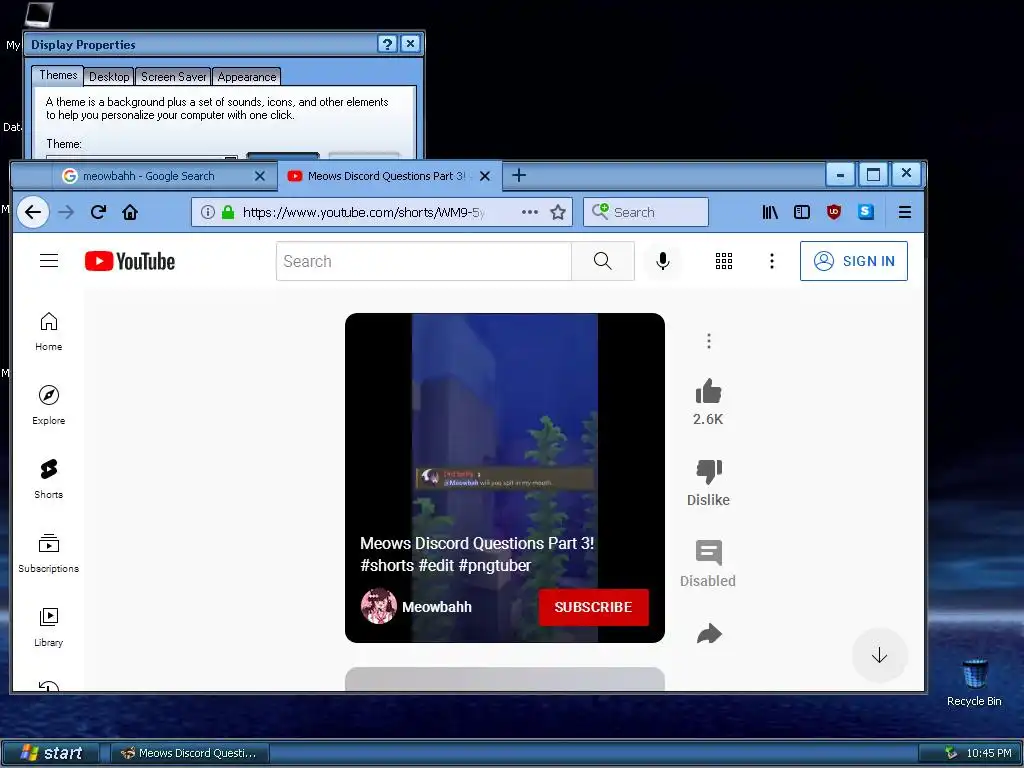The image size is (1024, 768).
Task: Open YouTube guide hamburger menu
Action: pyautogui.click(x=49, y=261)
